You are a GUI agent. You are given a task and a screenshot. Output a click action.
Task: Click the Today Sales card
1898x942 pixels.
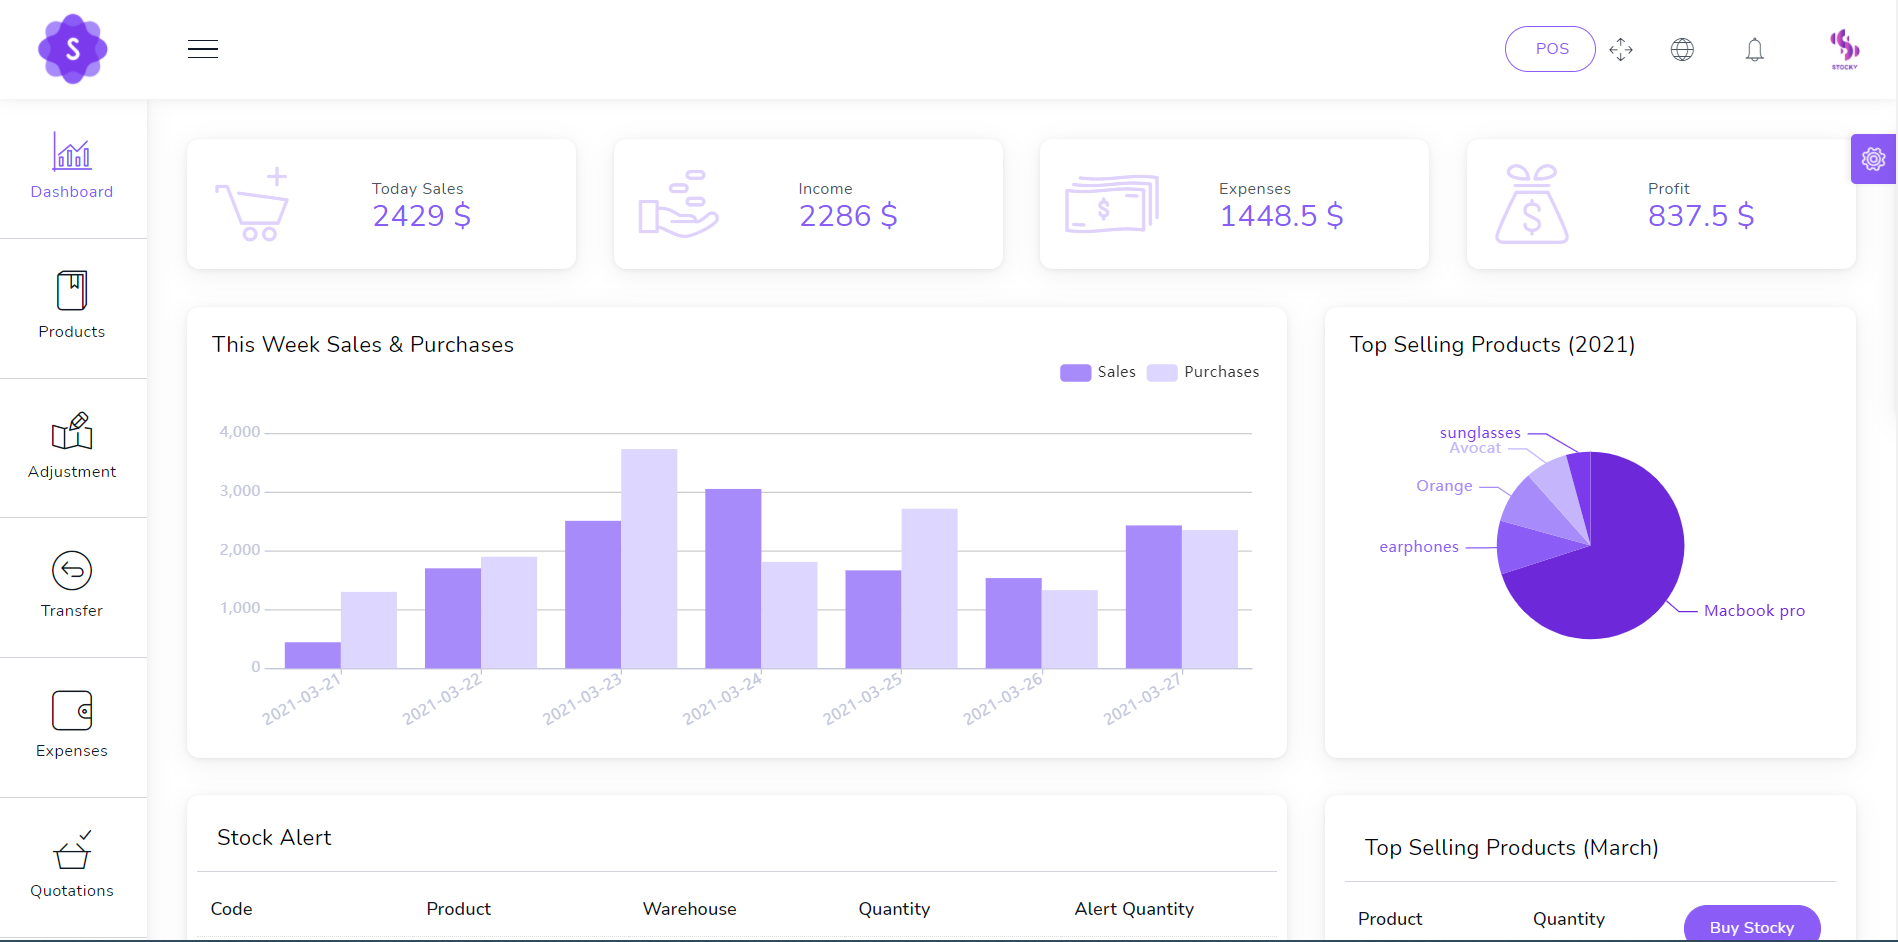tap(381, 204)
